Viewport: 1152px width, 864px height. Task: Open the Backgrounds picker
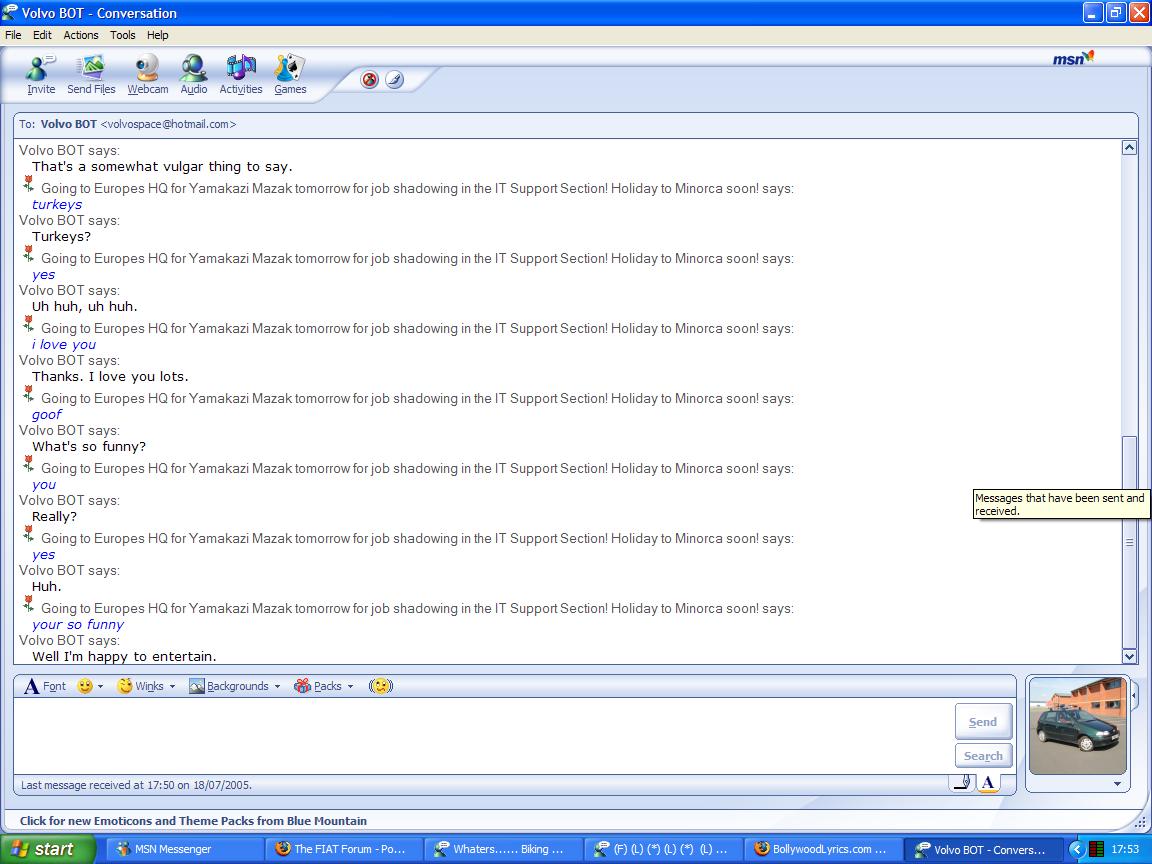coord(229,686)
